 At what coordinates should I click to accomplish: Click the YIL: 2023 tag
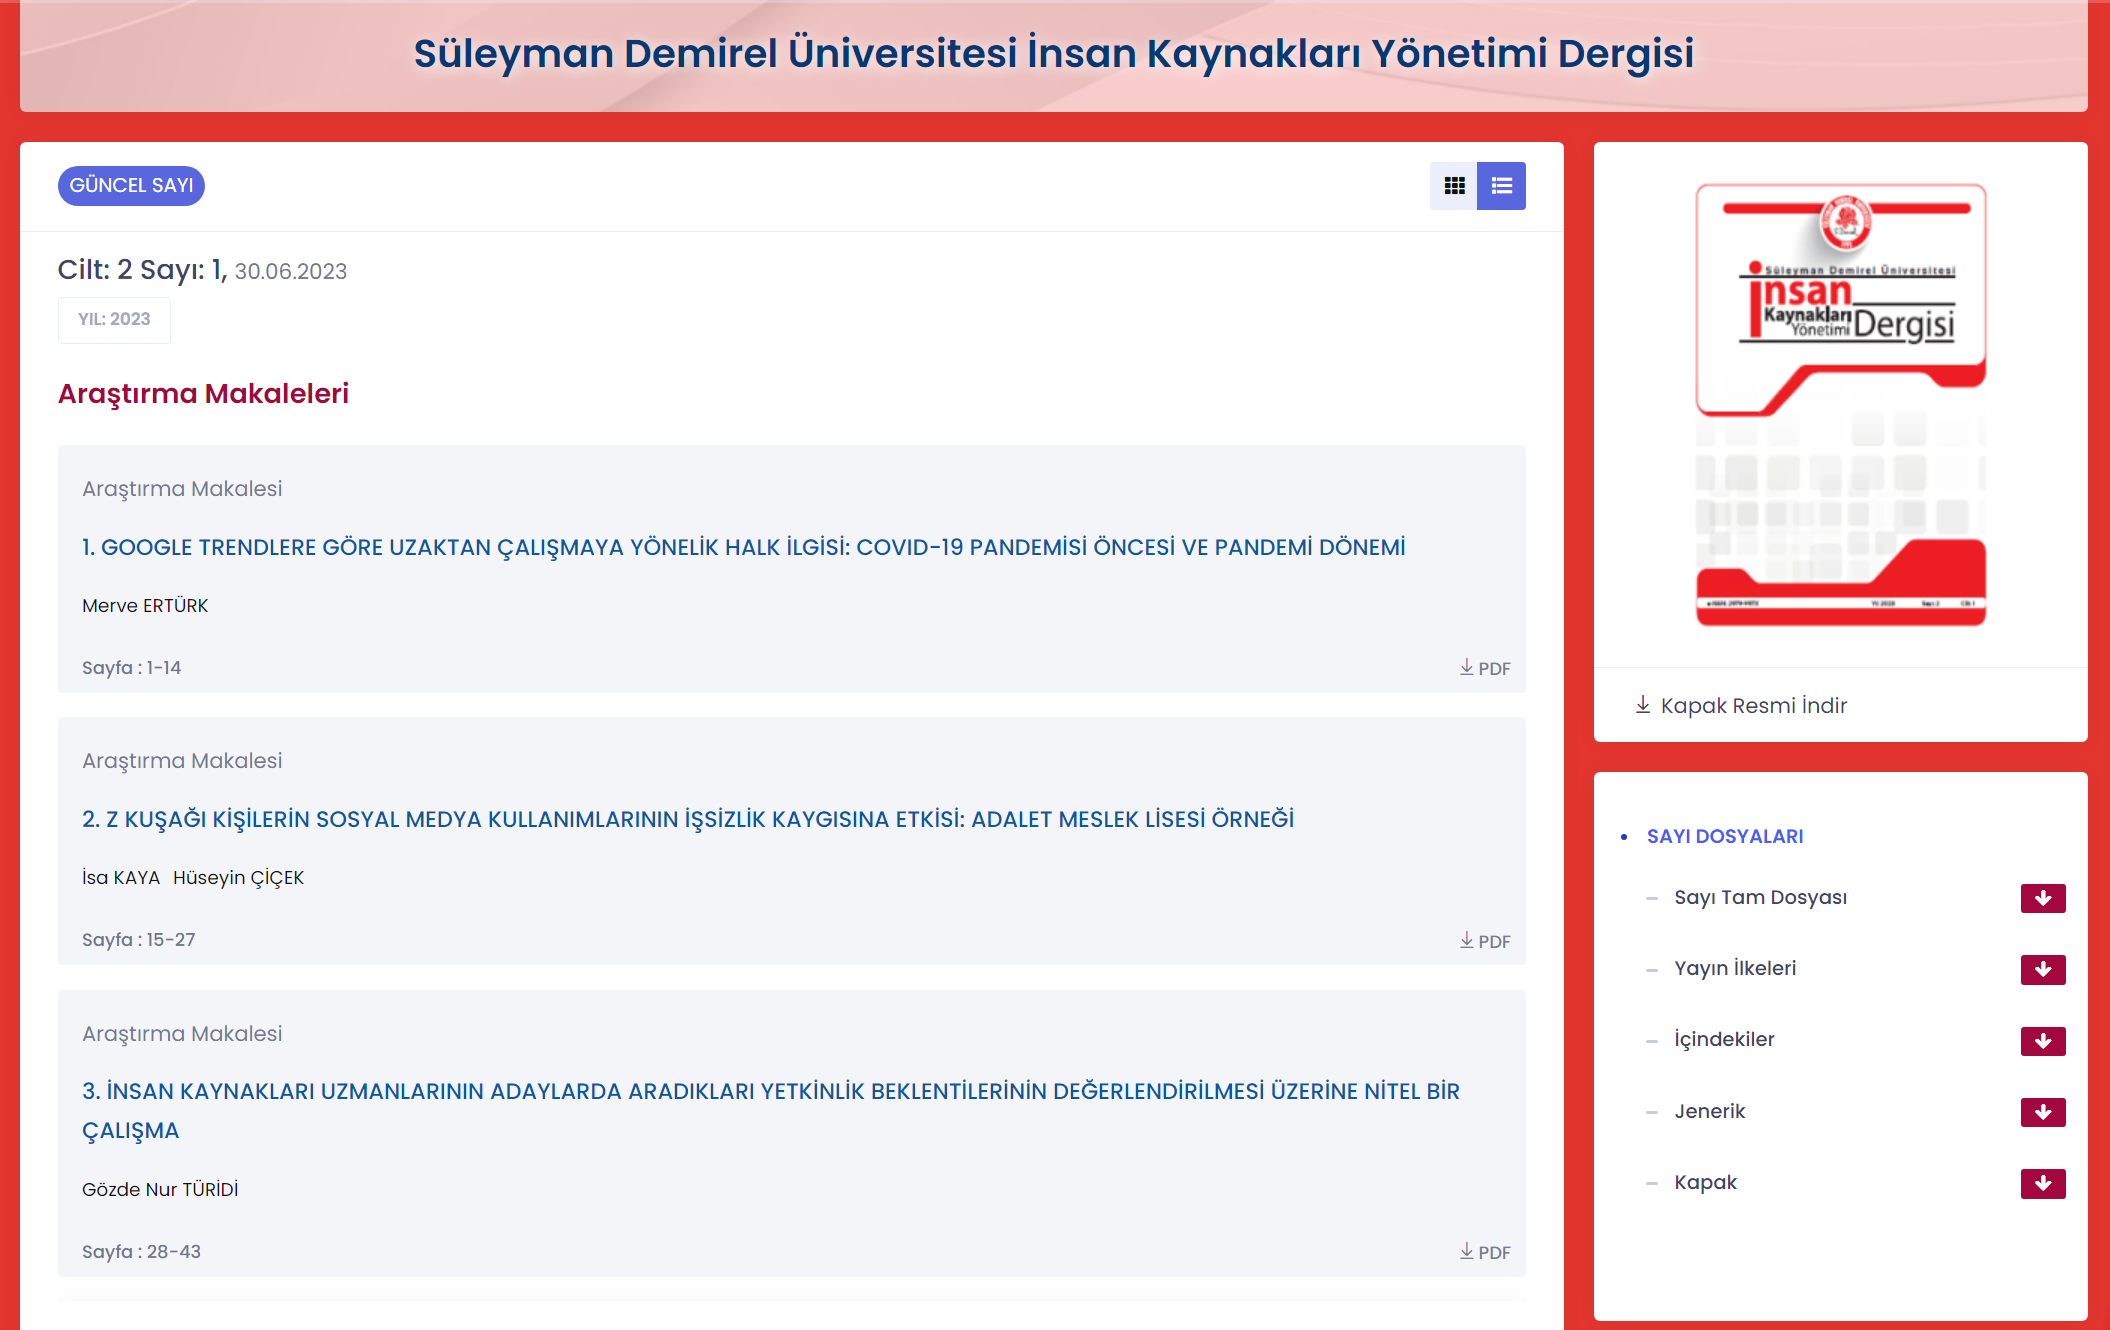pyautogui.click(x=114, y=320)
